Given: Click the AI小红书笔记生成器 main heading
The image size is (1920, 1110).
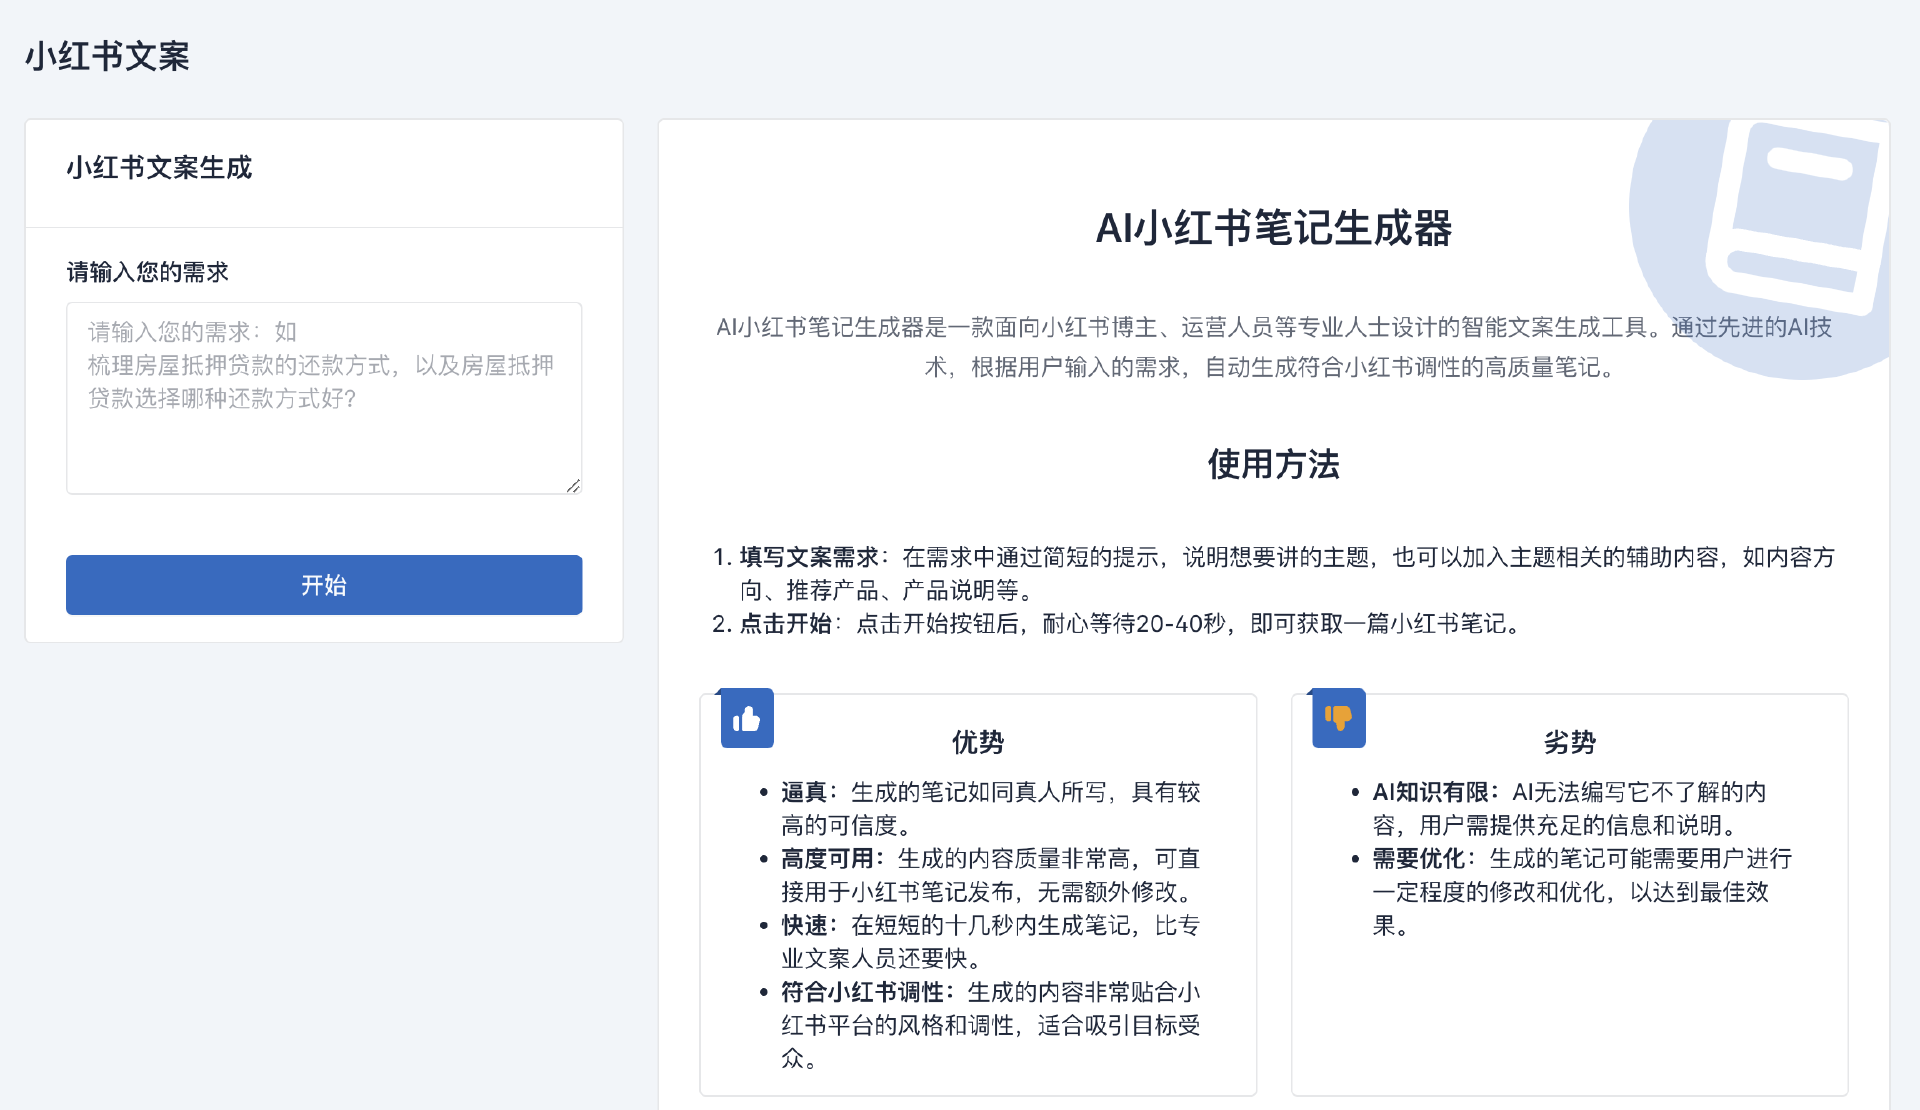Looking at the screenshot, I should [1273, 228].
